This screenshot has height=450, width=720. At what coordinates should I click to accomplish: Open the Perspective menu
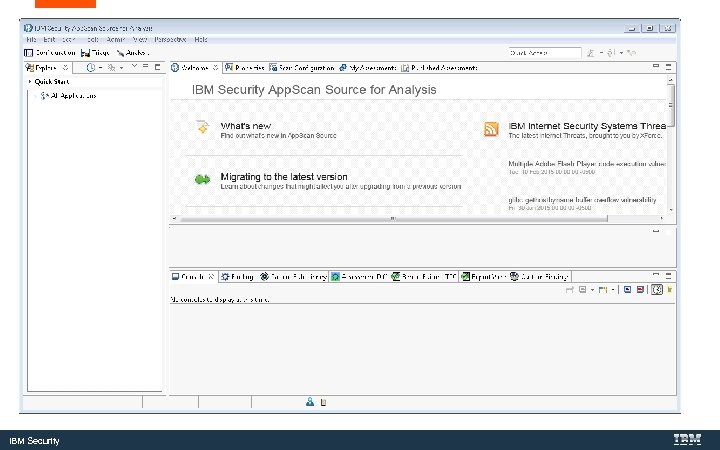170,39
